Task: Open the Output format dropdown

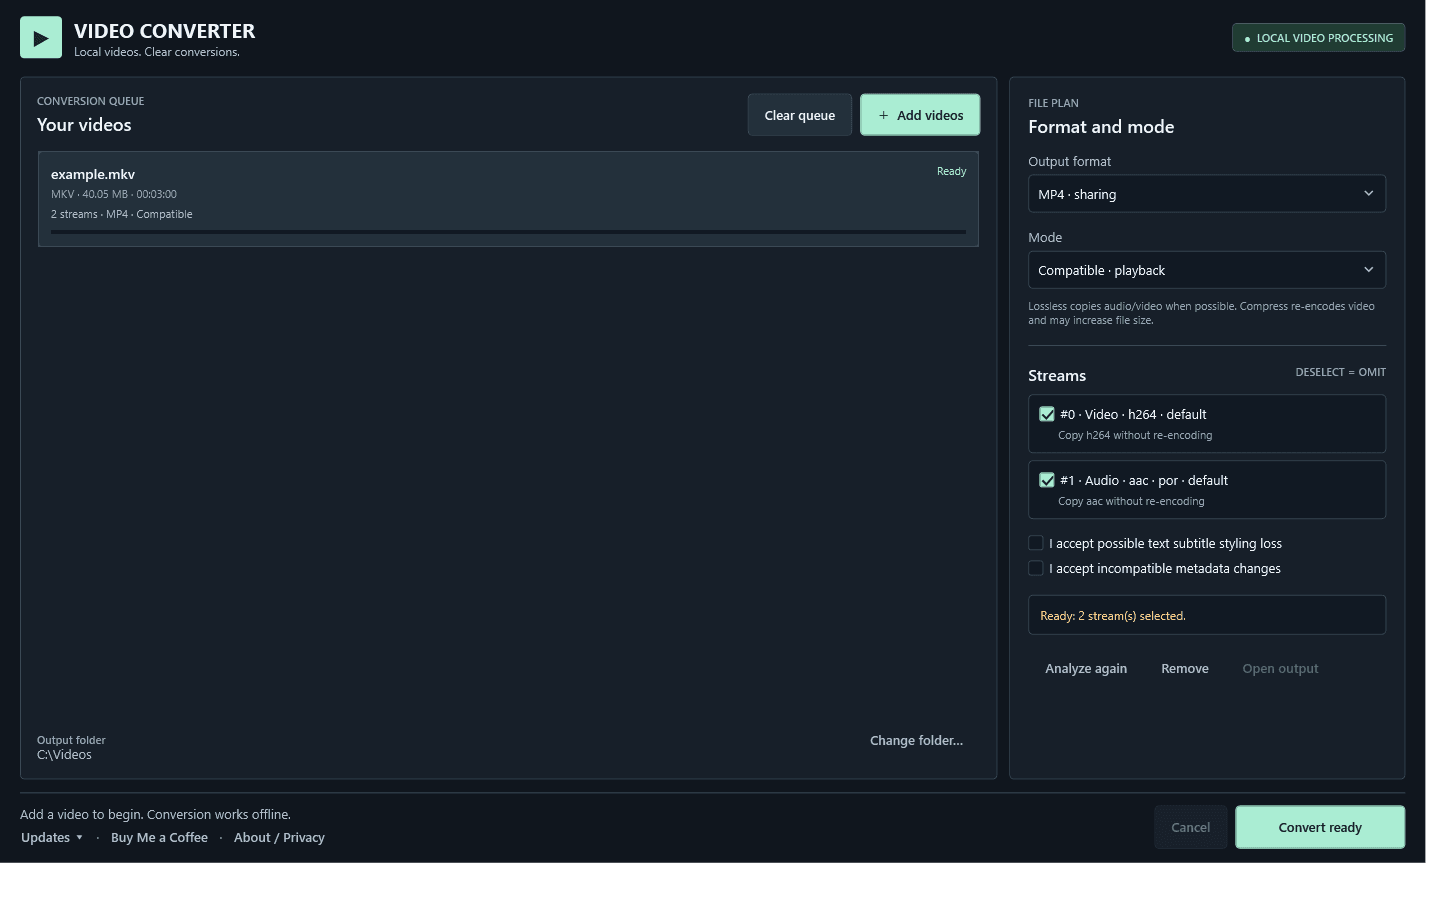Action: (x=1207, y=194)
